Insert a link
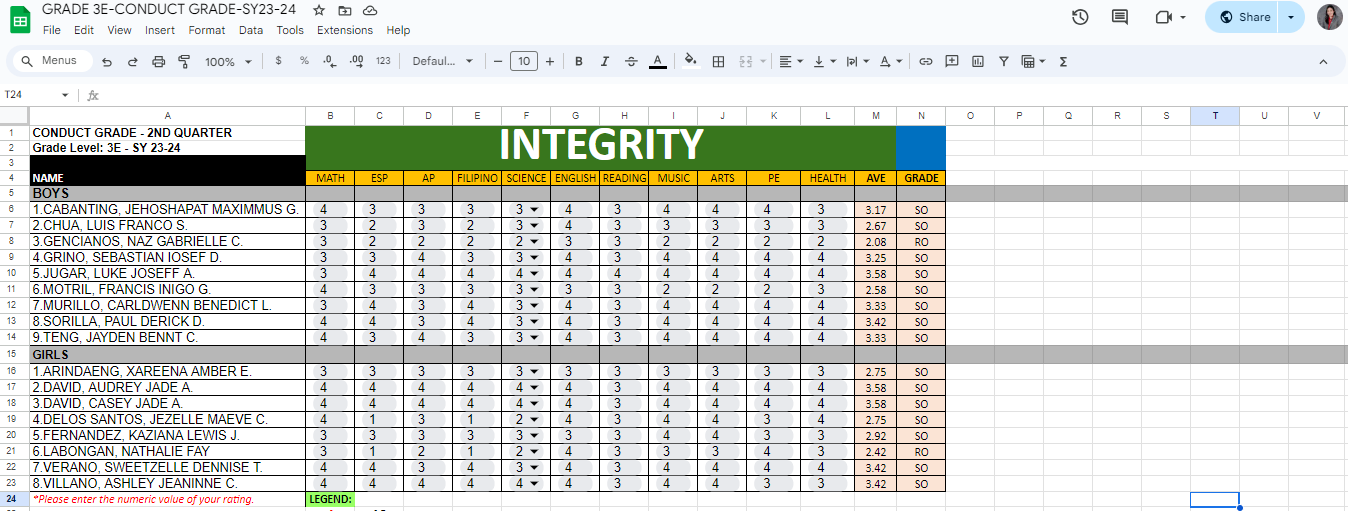1348x511 pixels. pos(926,62)
